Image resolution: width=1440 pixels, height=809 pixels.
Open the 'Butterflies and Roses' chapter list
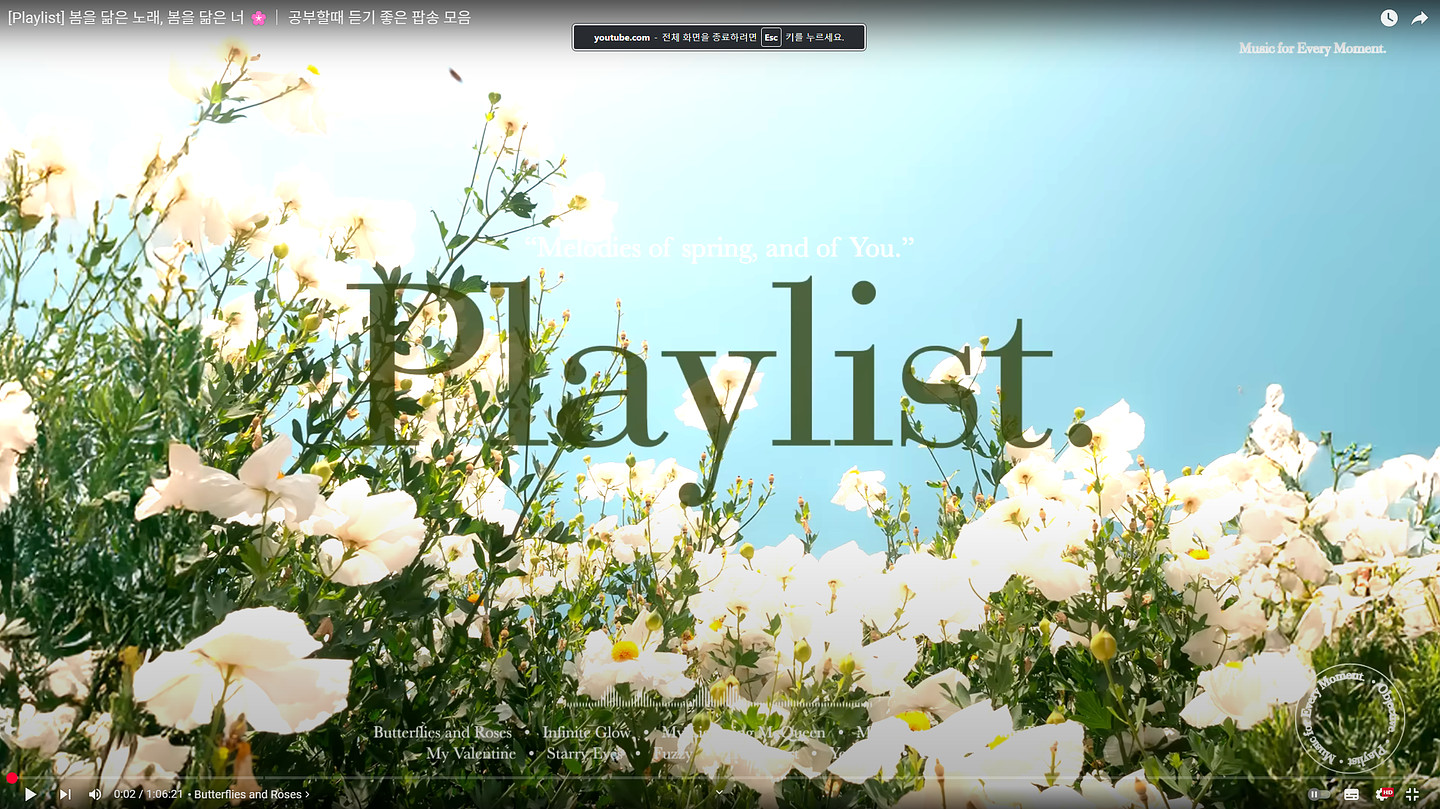247,794
